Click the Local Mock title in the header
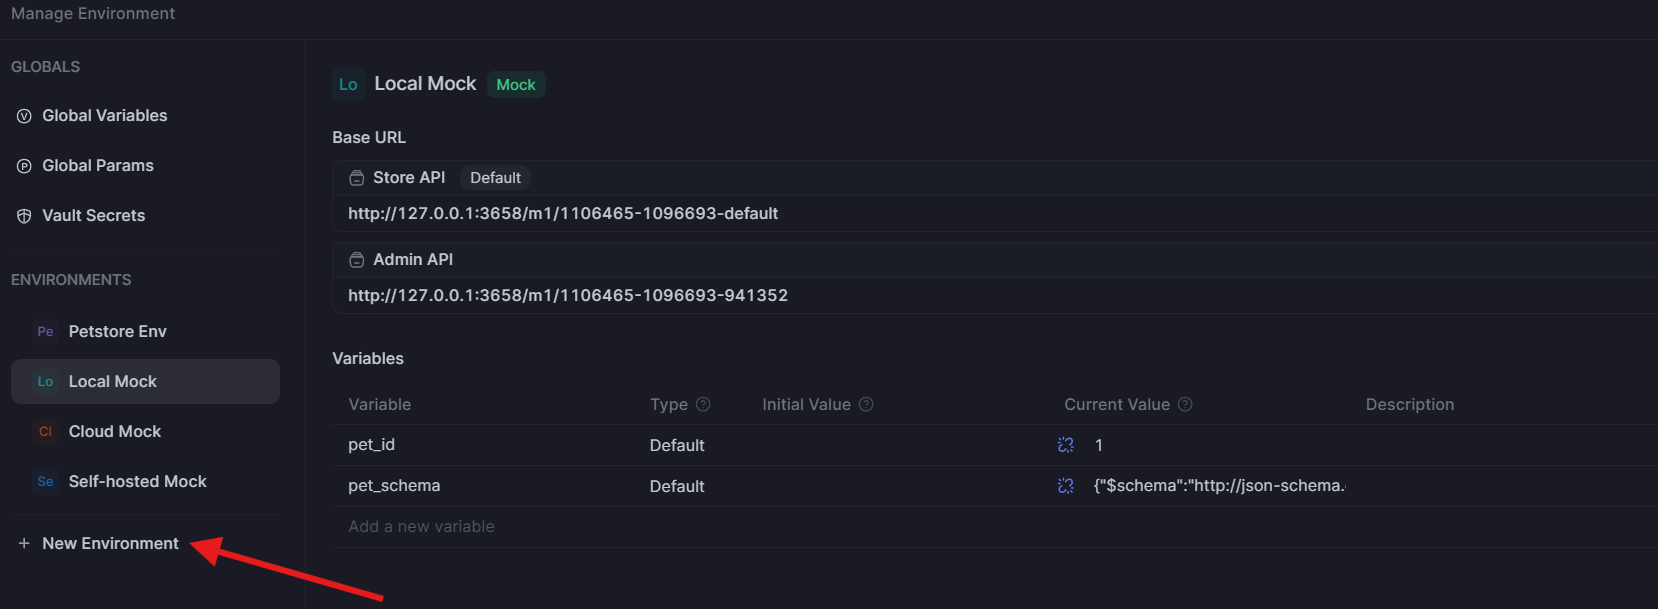This screenshot has width=1658, height=609. coord(425,84)
